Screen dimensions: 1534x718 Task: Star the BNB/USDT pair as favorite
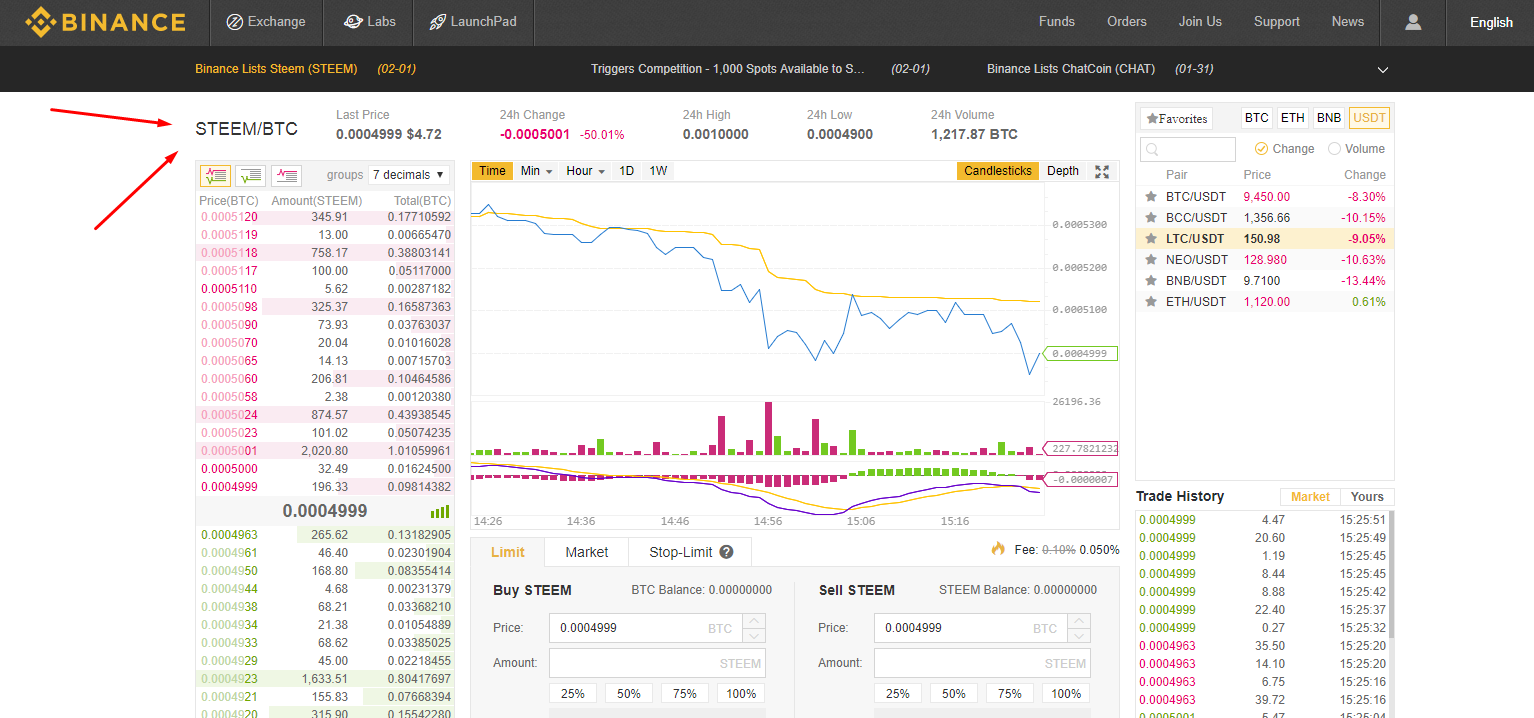pos(1151,281)
